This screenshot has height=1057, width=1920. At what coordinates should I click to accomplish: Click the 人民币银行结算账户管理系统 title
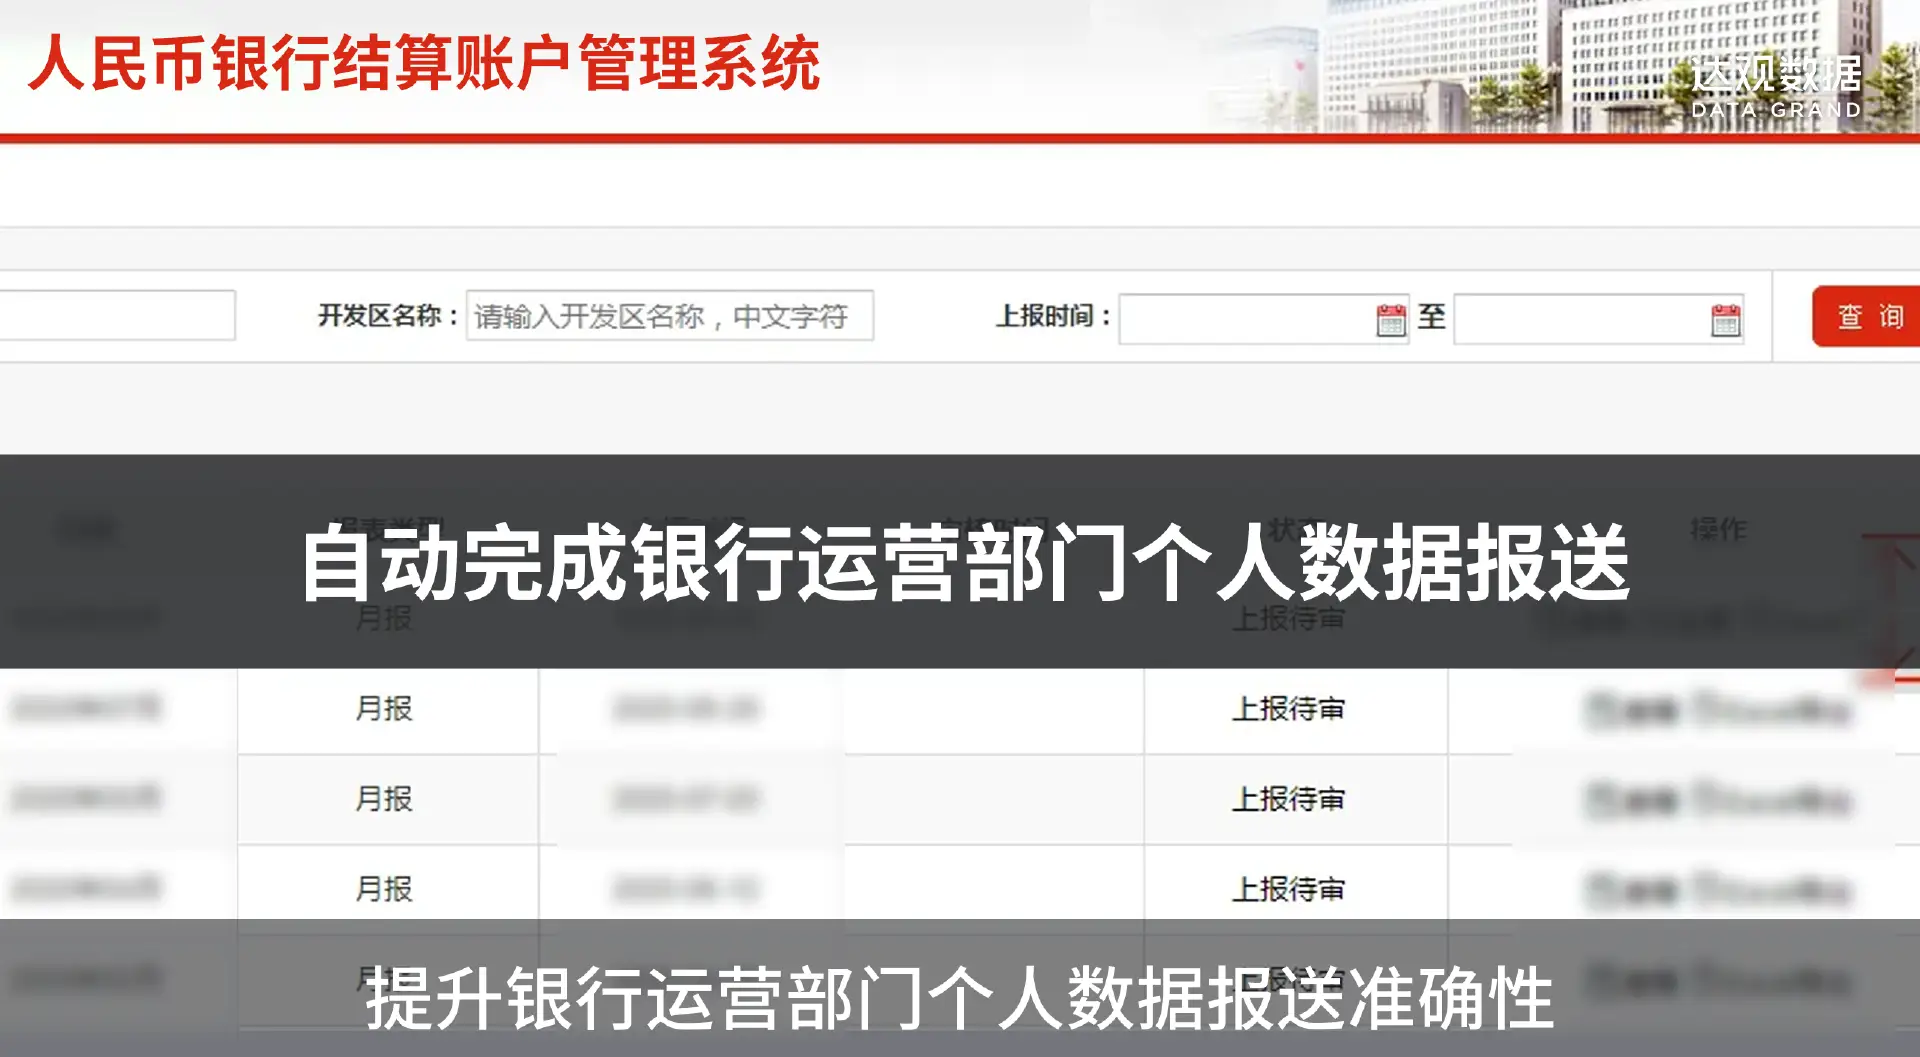point(425,64)
